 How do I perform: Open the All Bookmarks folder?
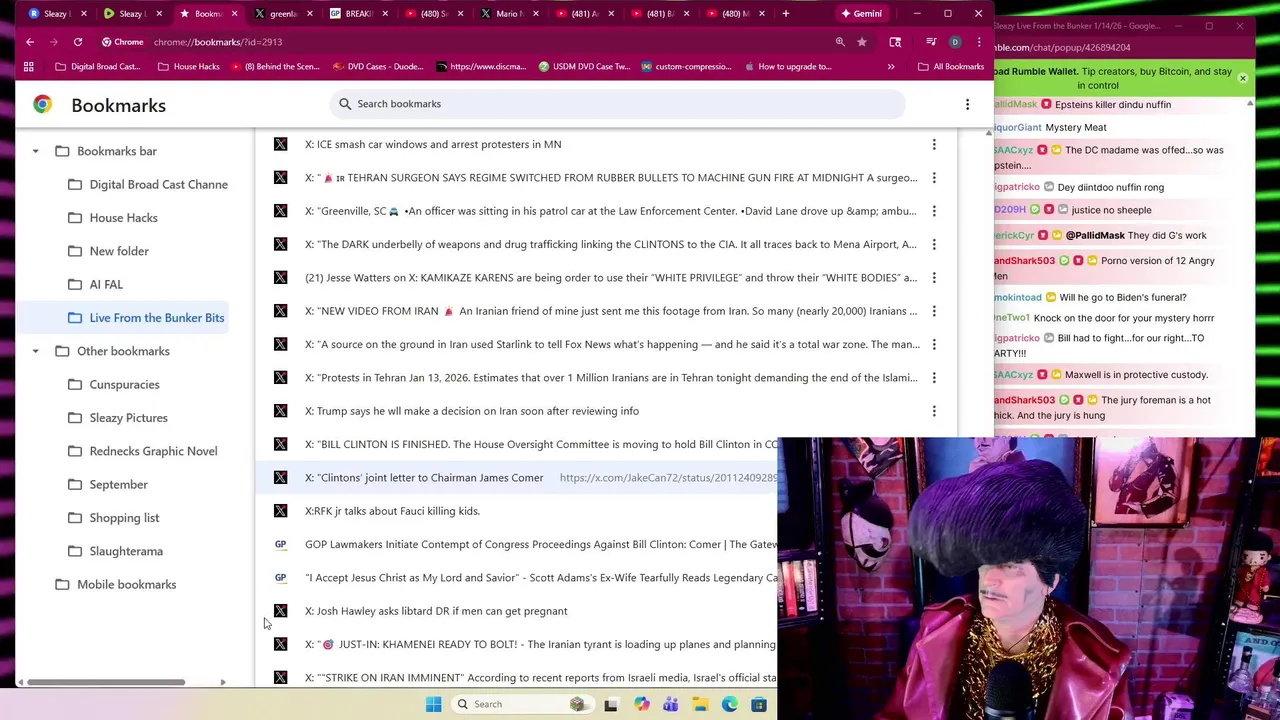(x=950, y=67)
